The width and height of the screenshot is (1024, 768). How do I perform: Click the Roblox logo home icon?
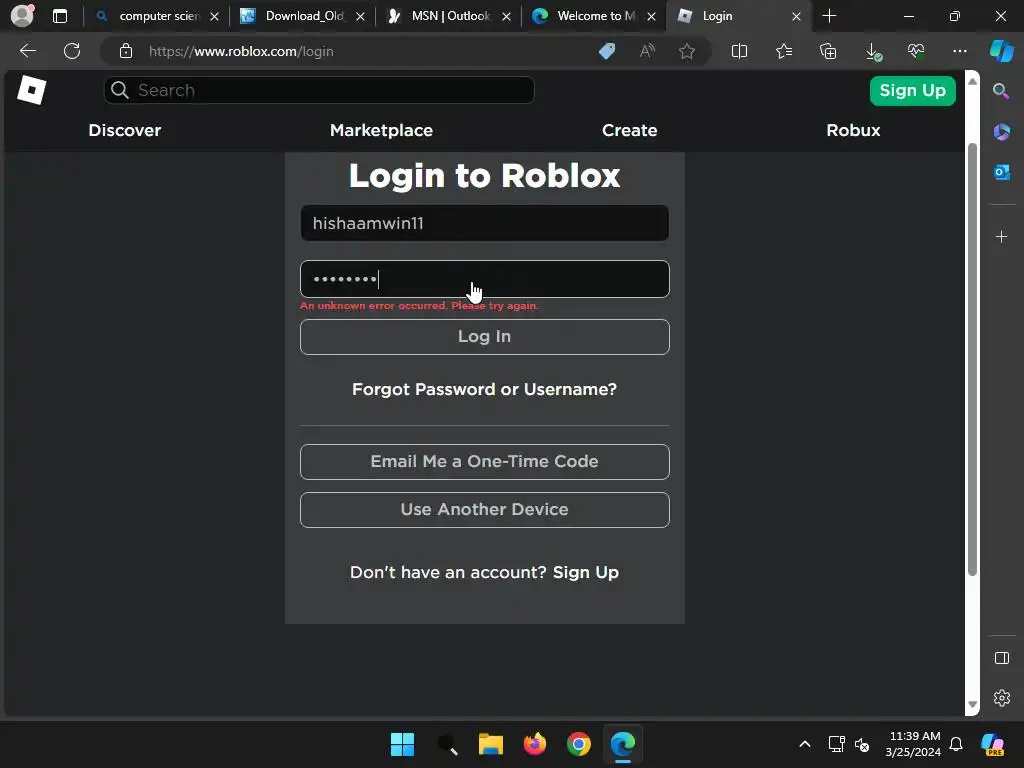pyautogui.click(x=31, y=90)
